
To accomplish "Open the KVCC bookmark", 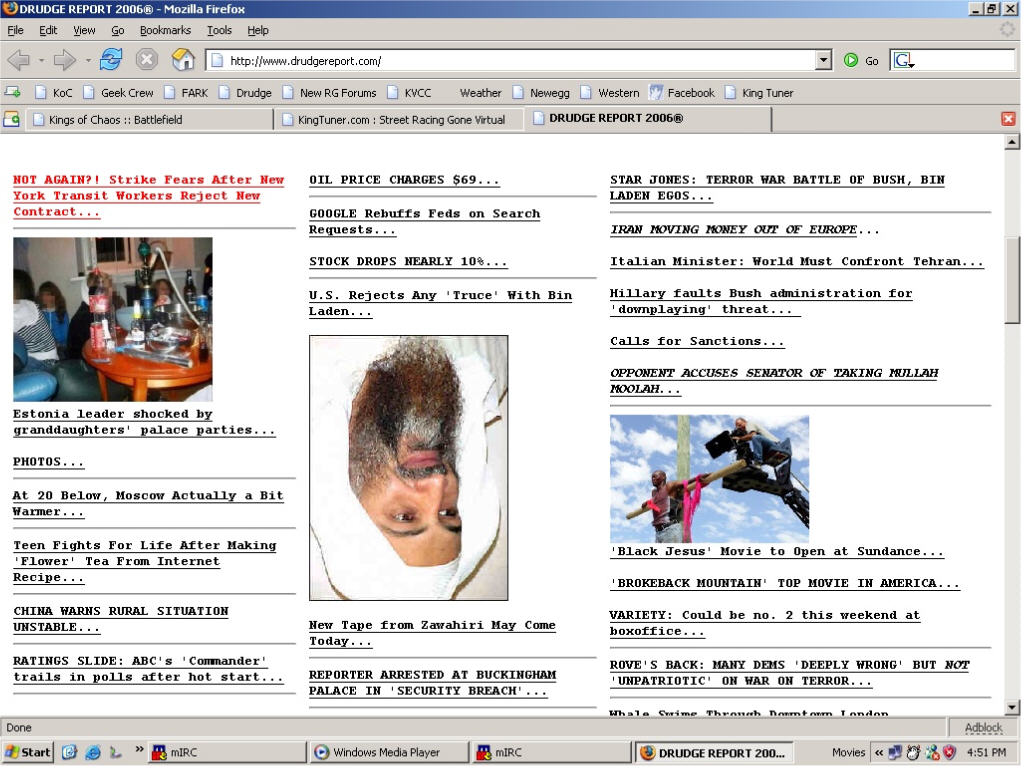I will pyautogui.click(x=409, y=93).
